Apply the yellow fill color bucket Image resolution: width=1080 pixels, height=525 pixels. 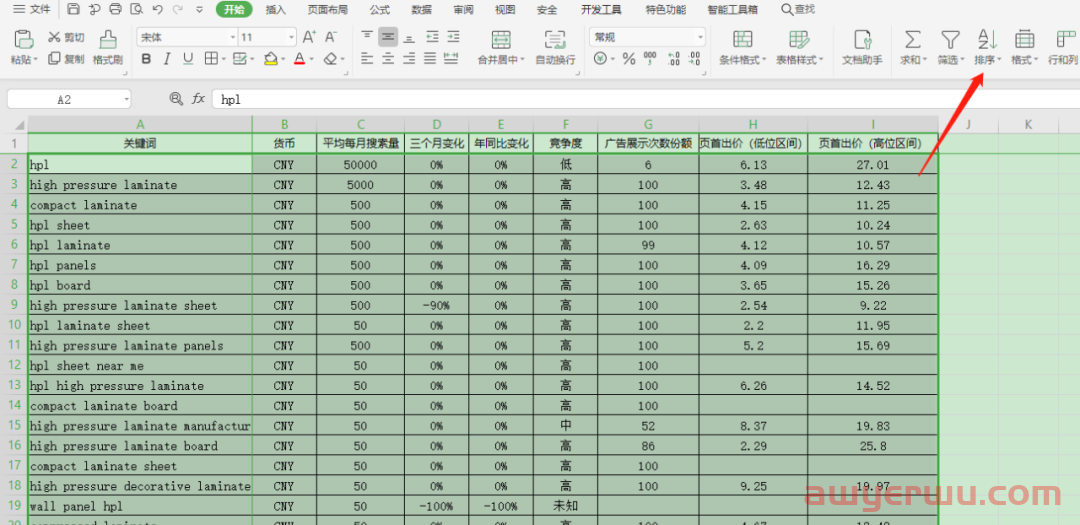click(x=271, y=59)
